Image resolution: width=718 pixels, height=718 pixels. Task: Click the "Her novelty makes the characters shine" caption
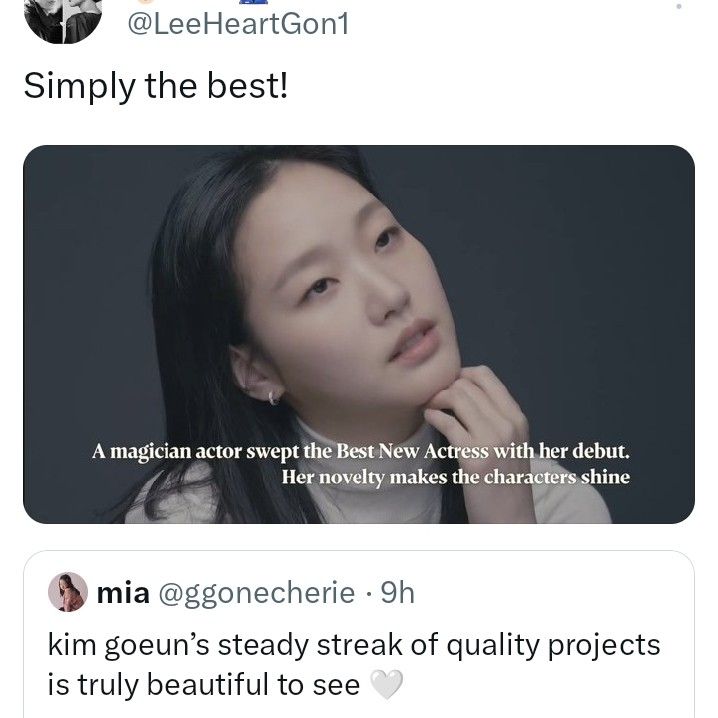click(456, 477)
